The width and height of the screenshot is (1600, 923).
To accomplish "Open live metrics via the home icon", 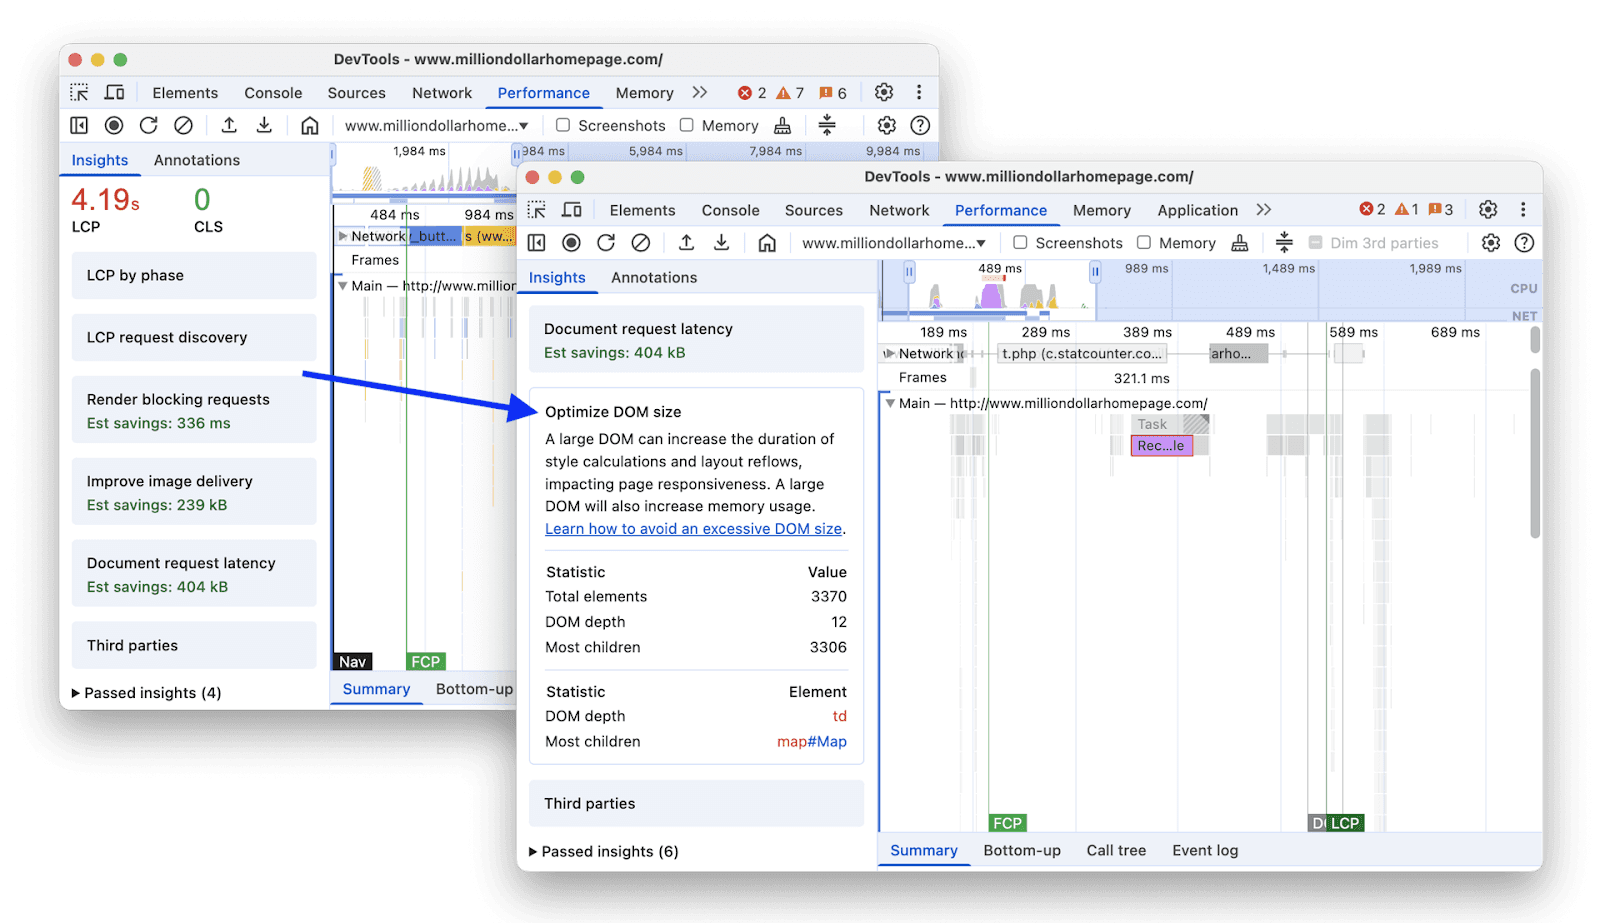I will pyautogui.click(x=767, y=242).
